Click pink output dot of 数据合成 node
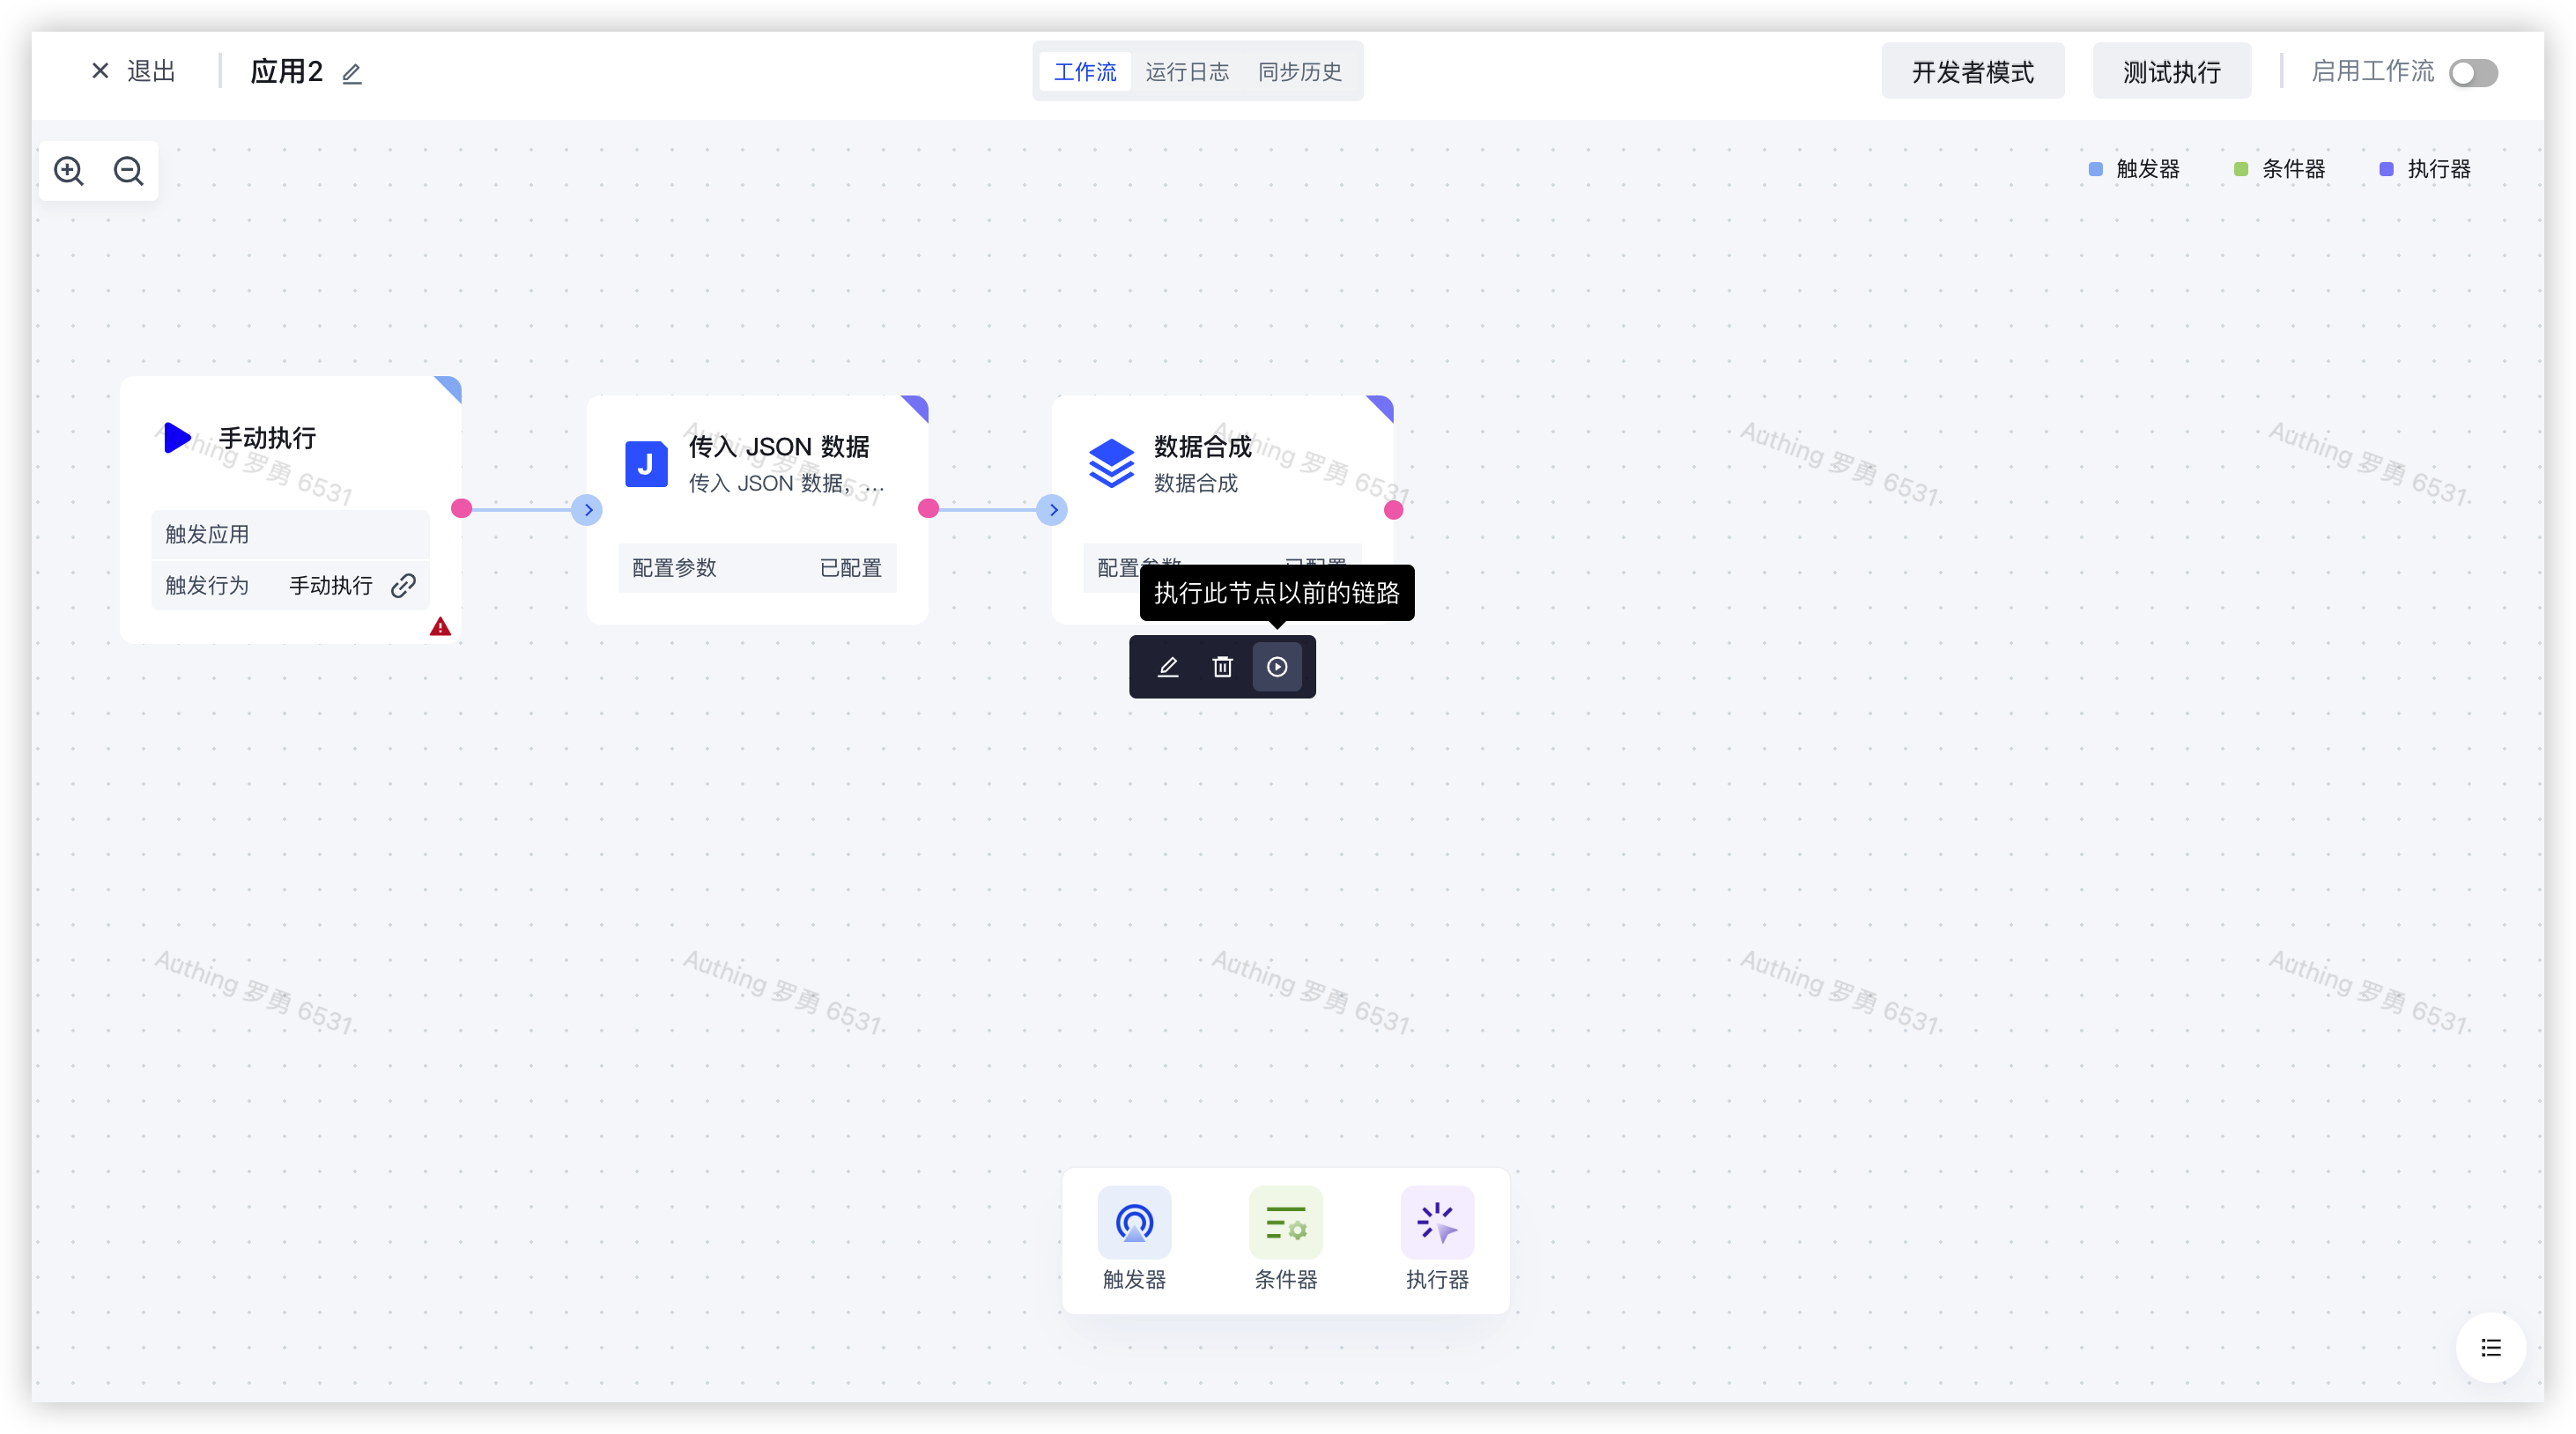The image size is (2576, 1434). (x=1393, y=510)
